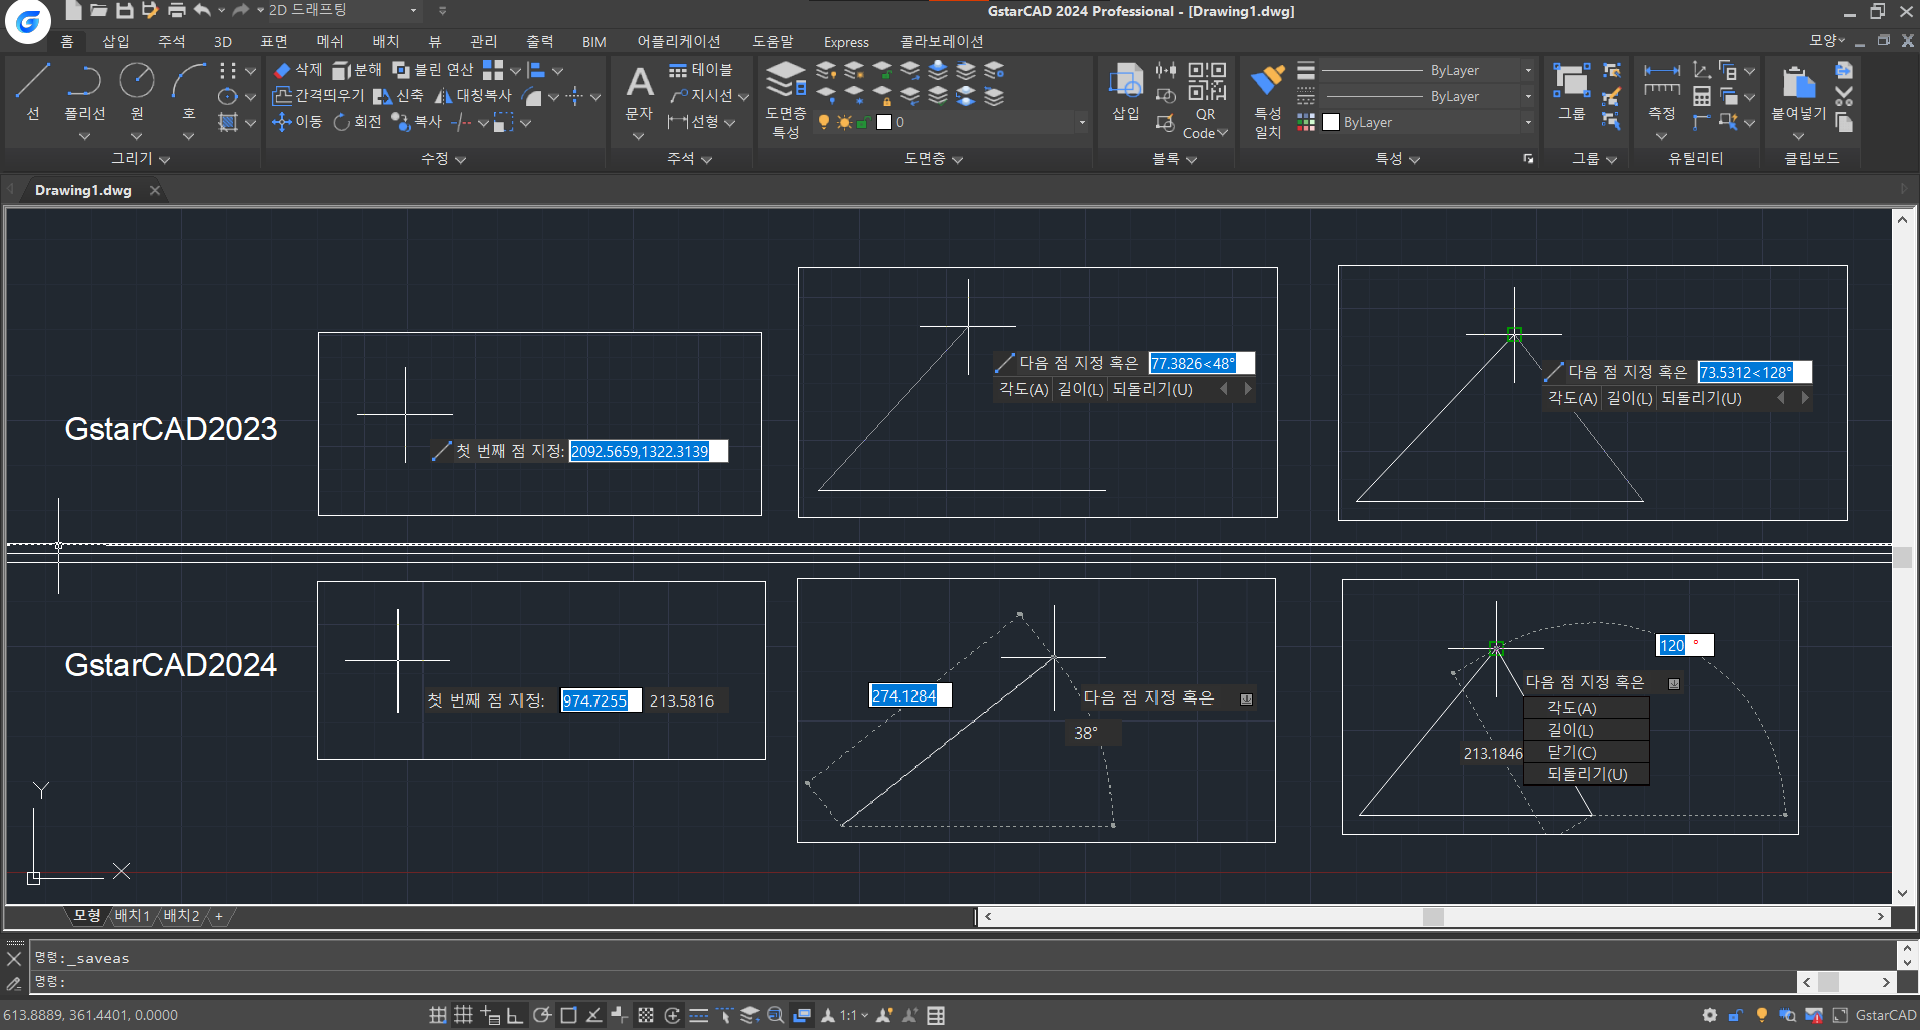Click the Linear dimension (선형) button

click(x=694, y=121)
